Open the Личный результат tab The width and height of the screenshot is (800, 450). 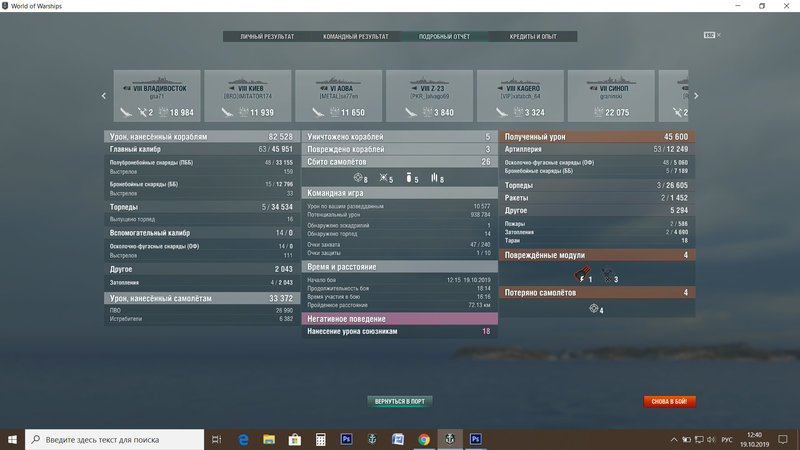[x=267, y=37]
